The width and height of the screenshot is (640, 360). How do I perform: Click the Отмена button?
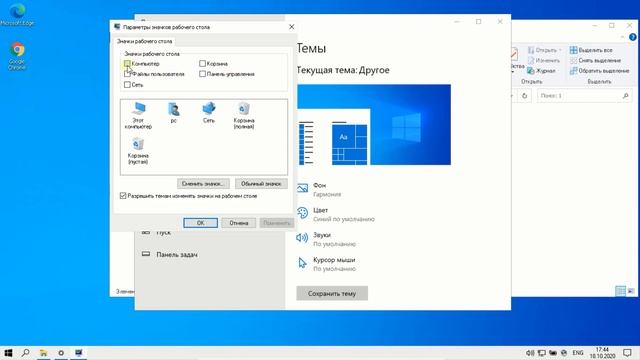(x=239, y=223)
